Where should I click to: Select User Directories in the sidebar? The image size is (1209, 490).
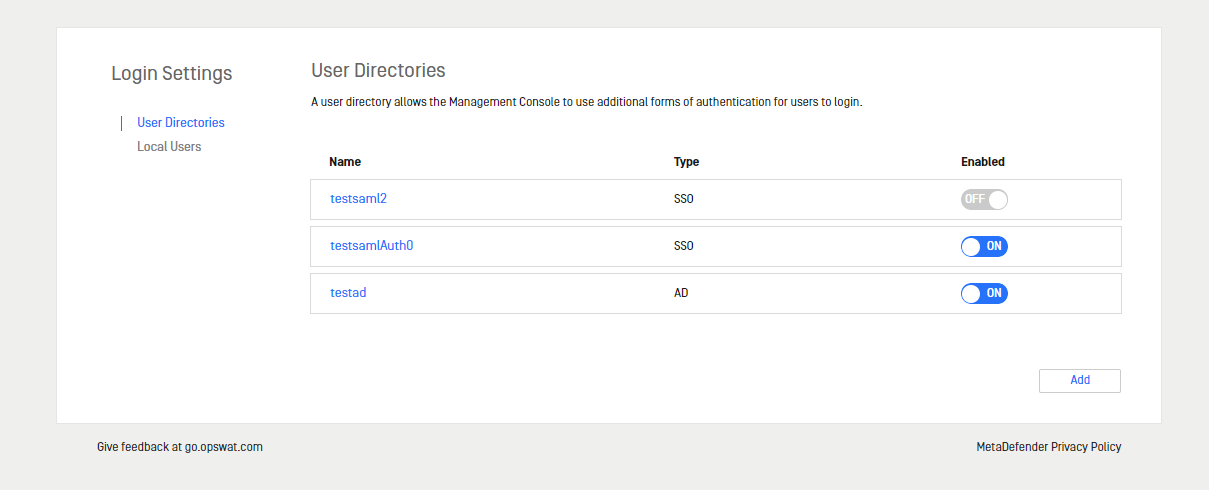coord(181,123)
